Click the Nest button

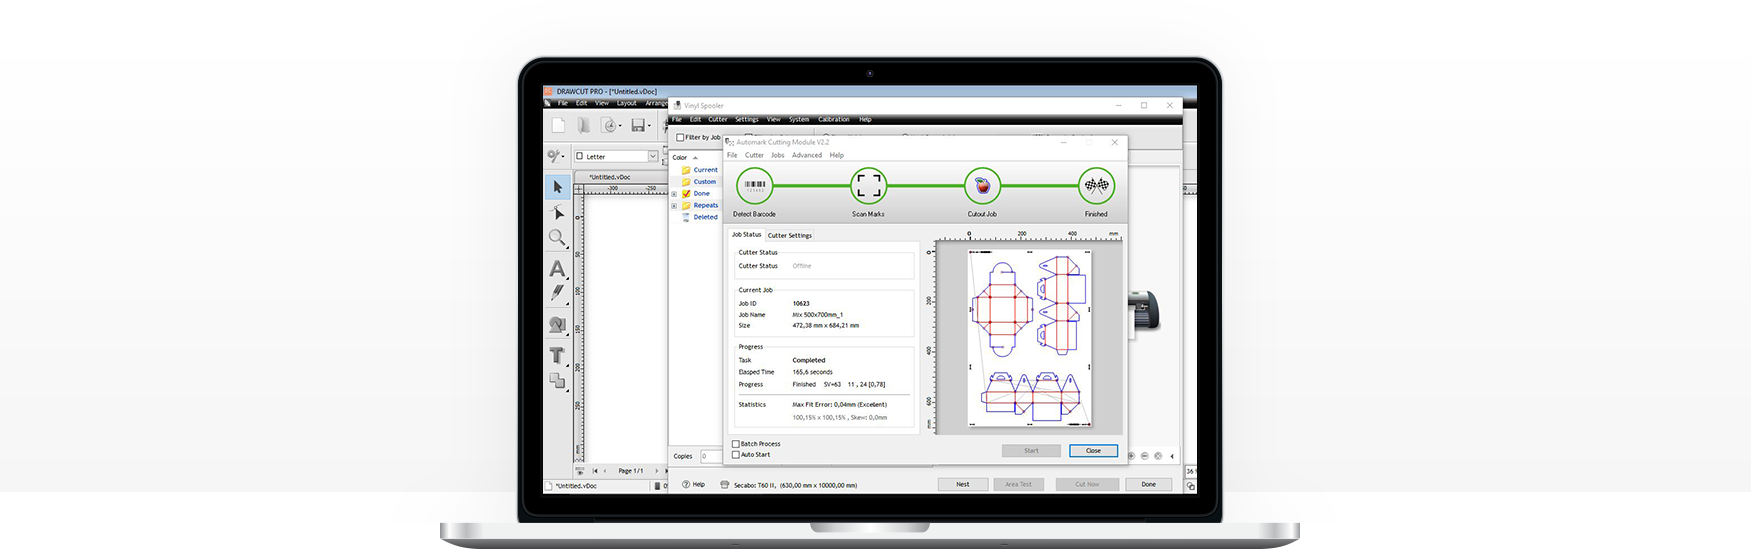click(962, 484)
